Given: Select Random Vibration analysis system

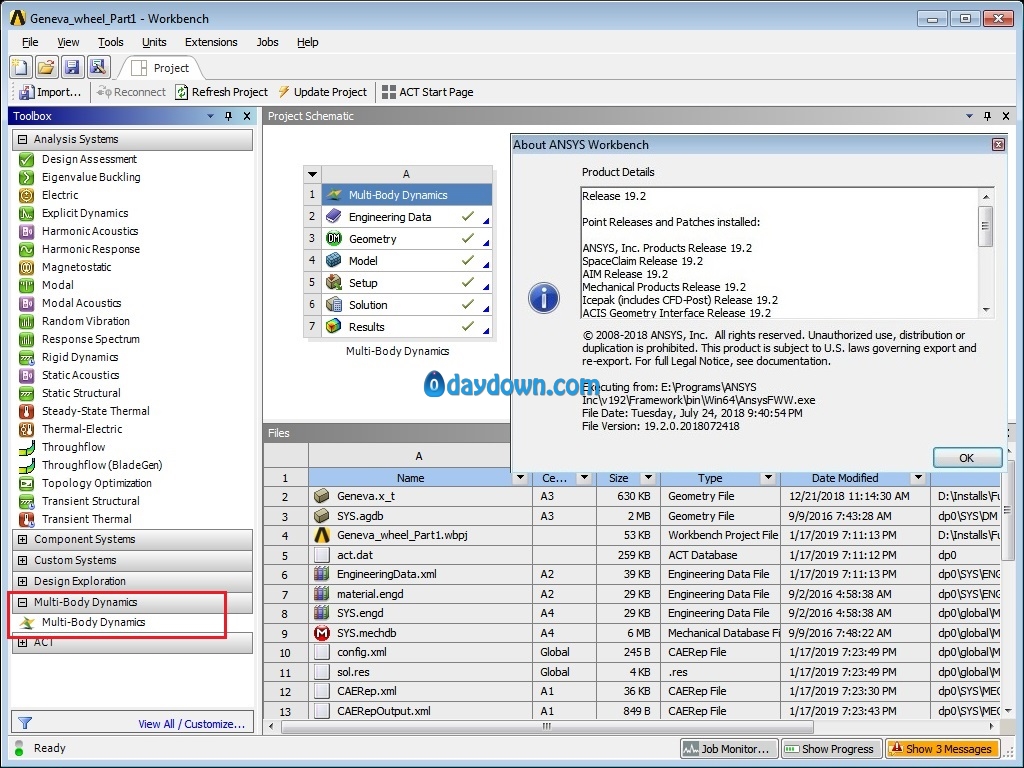Looking at the screenshot, I should point(86,321).
